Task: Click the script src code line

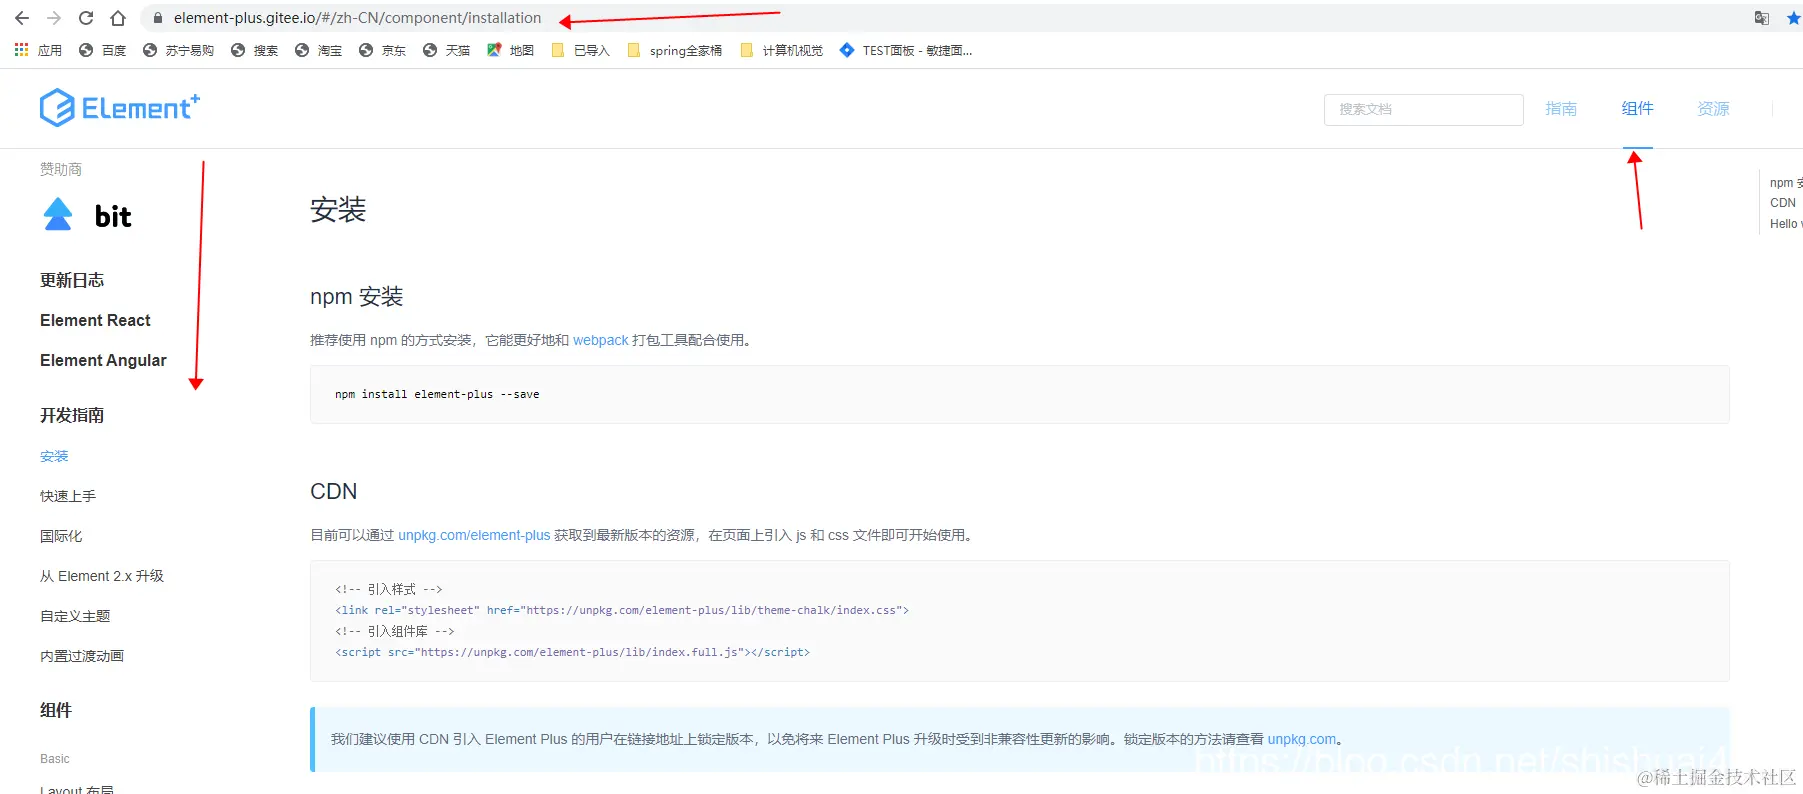Action: pos(572,652)
